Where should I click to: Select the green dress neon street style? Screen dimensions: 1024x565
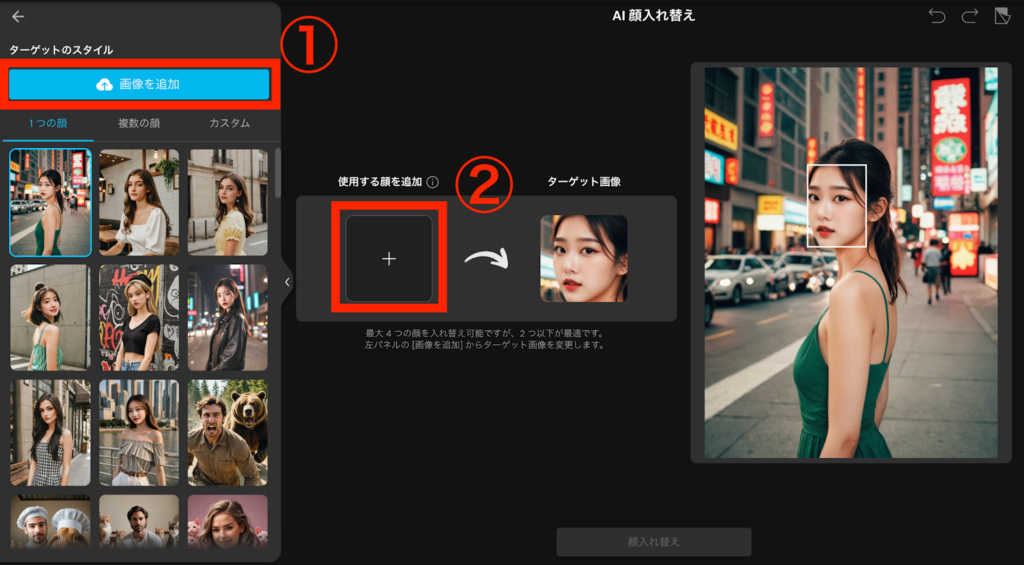click(50, 202)
